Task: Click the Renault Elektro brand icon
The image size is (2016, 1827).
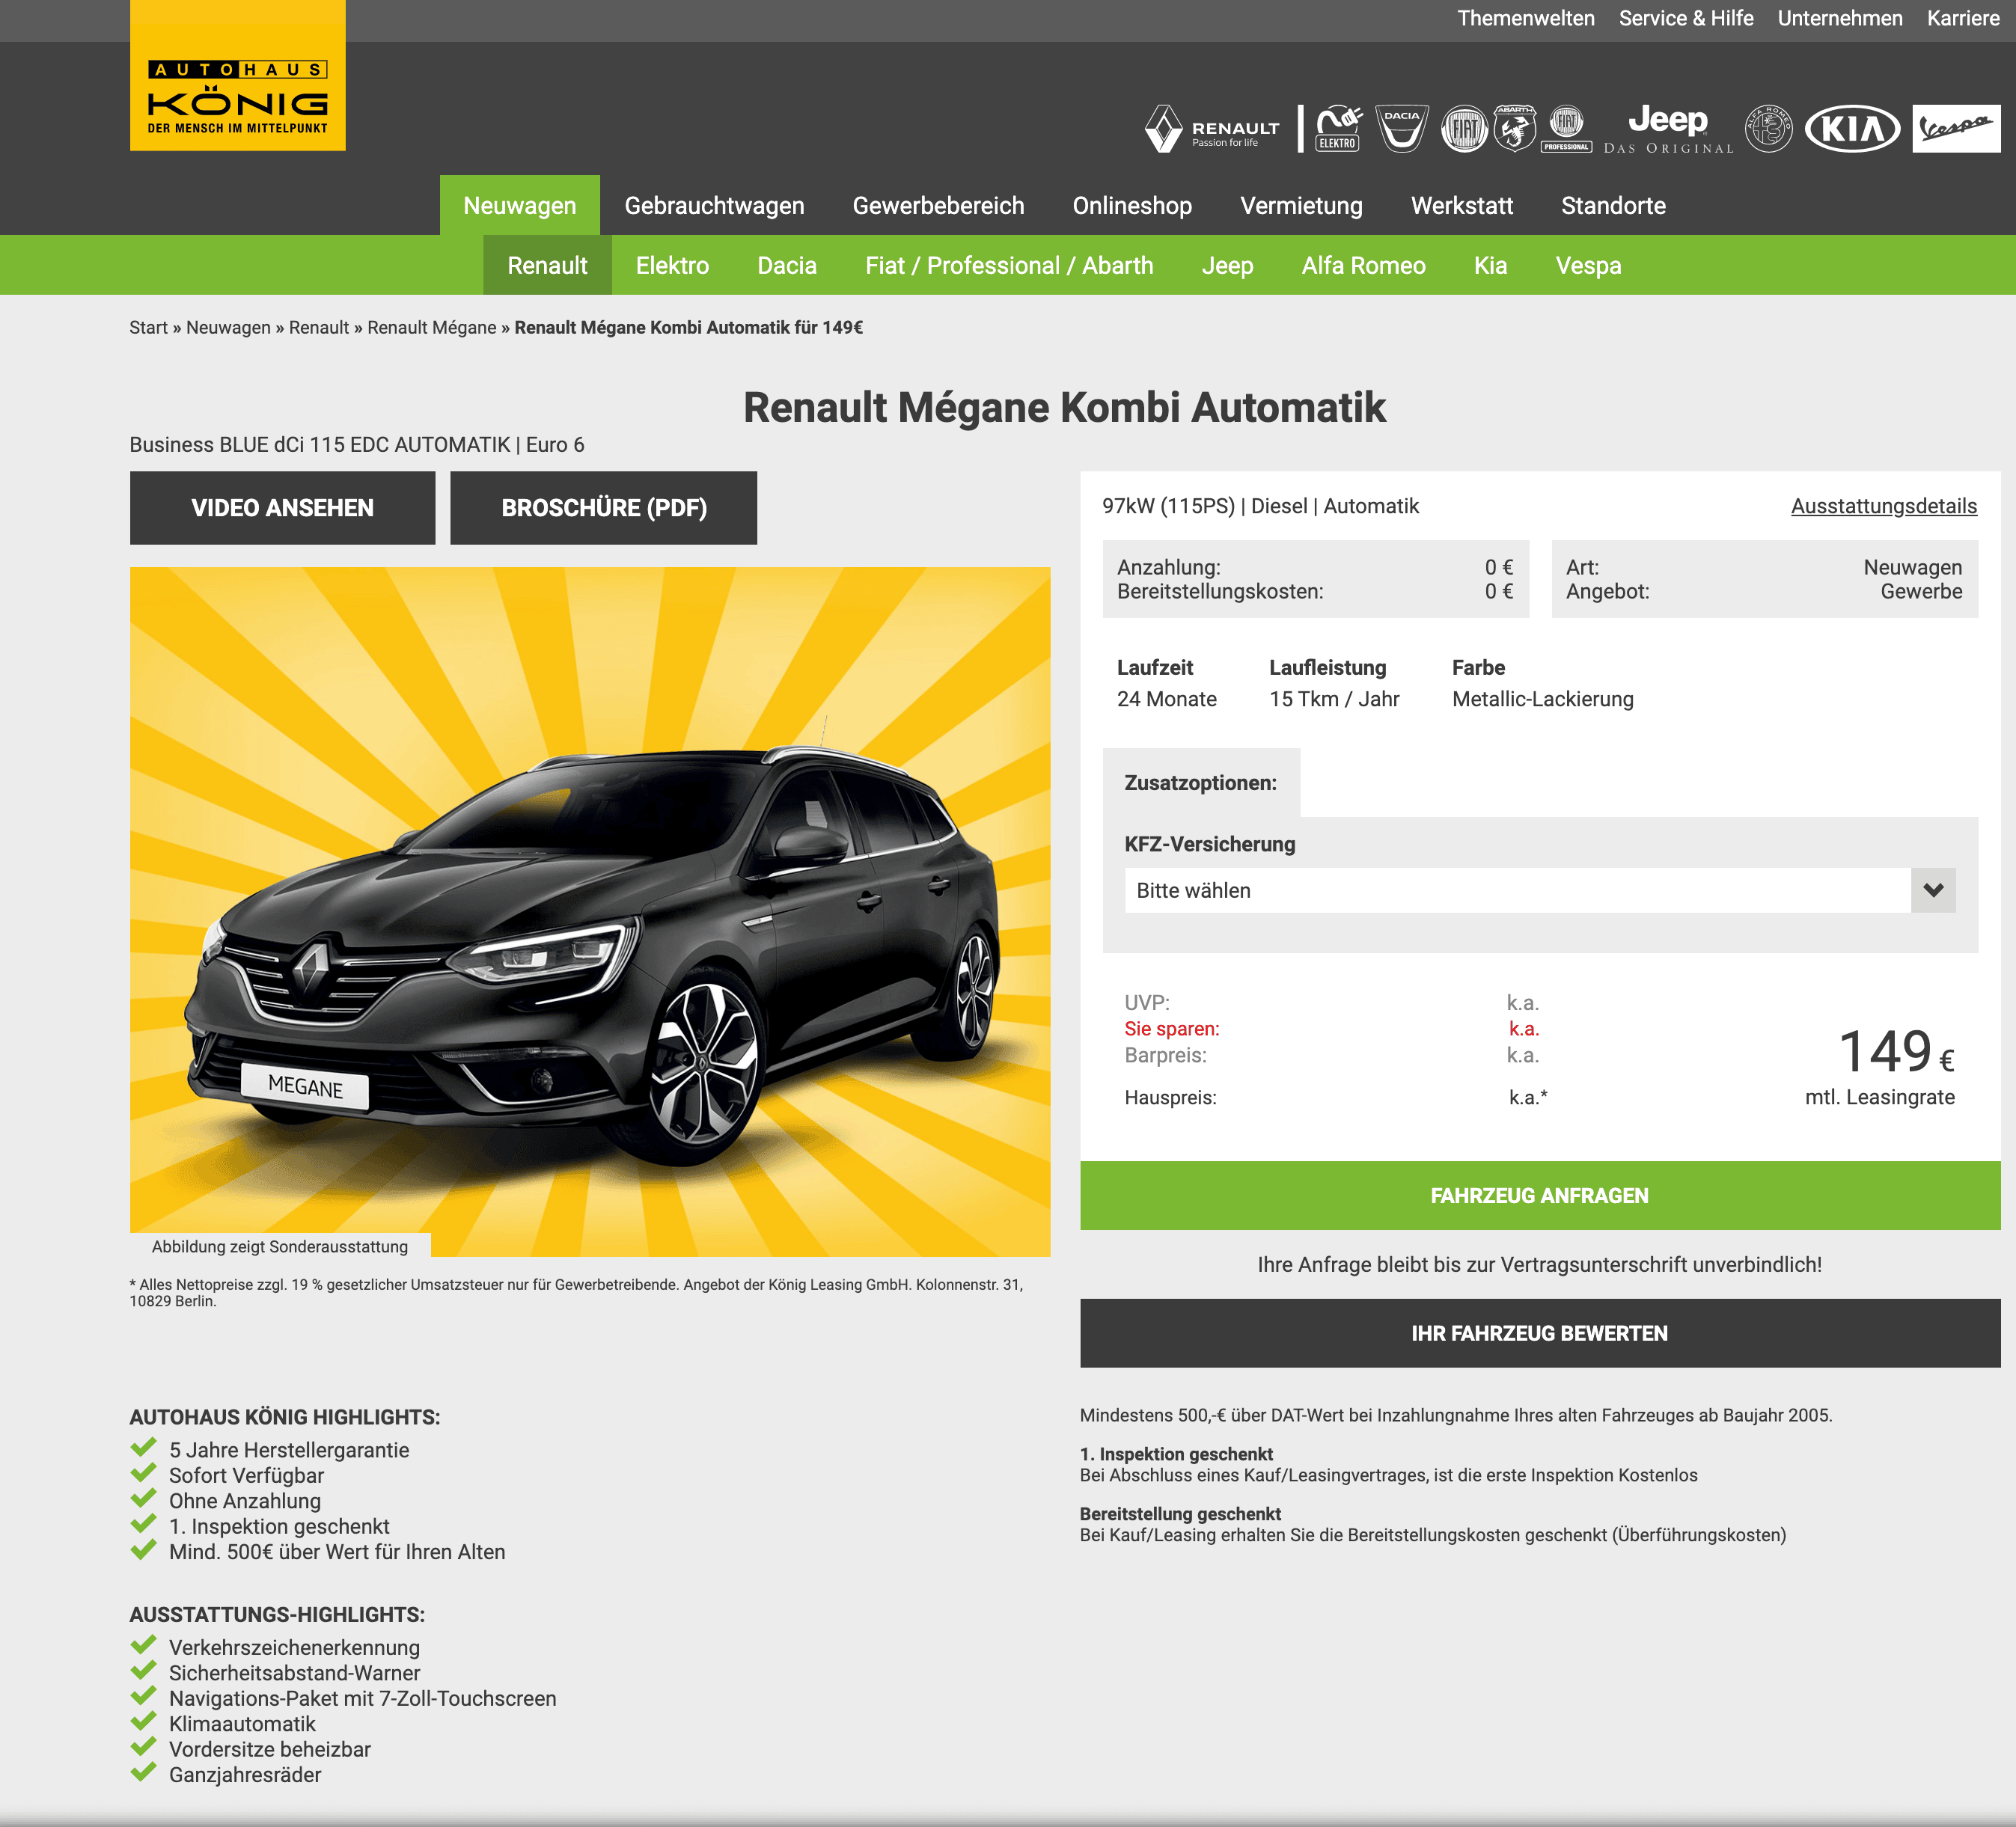Action: click(1338, 129)
